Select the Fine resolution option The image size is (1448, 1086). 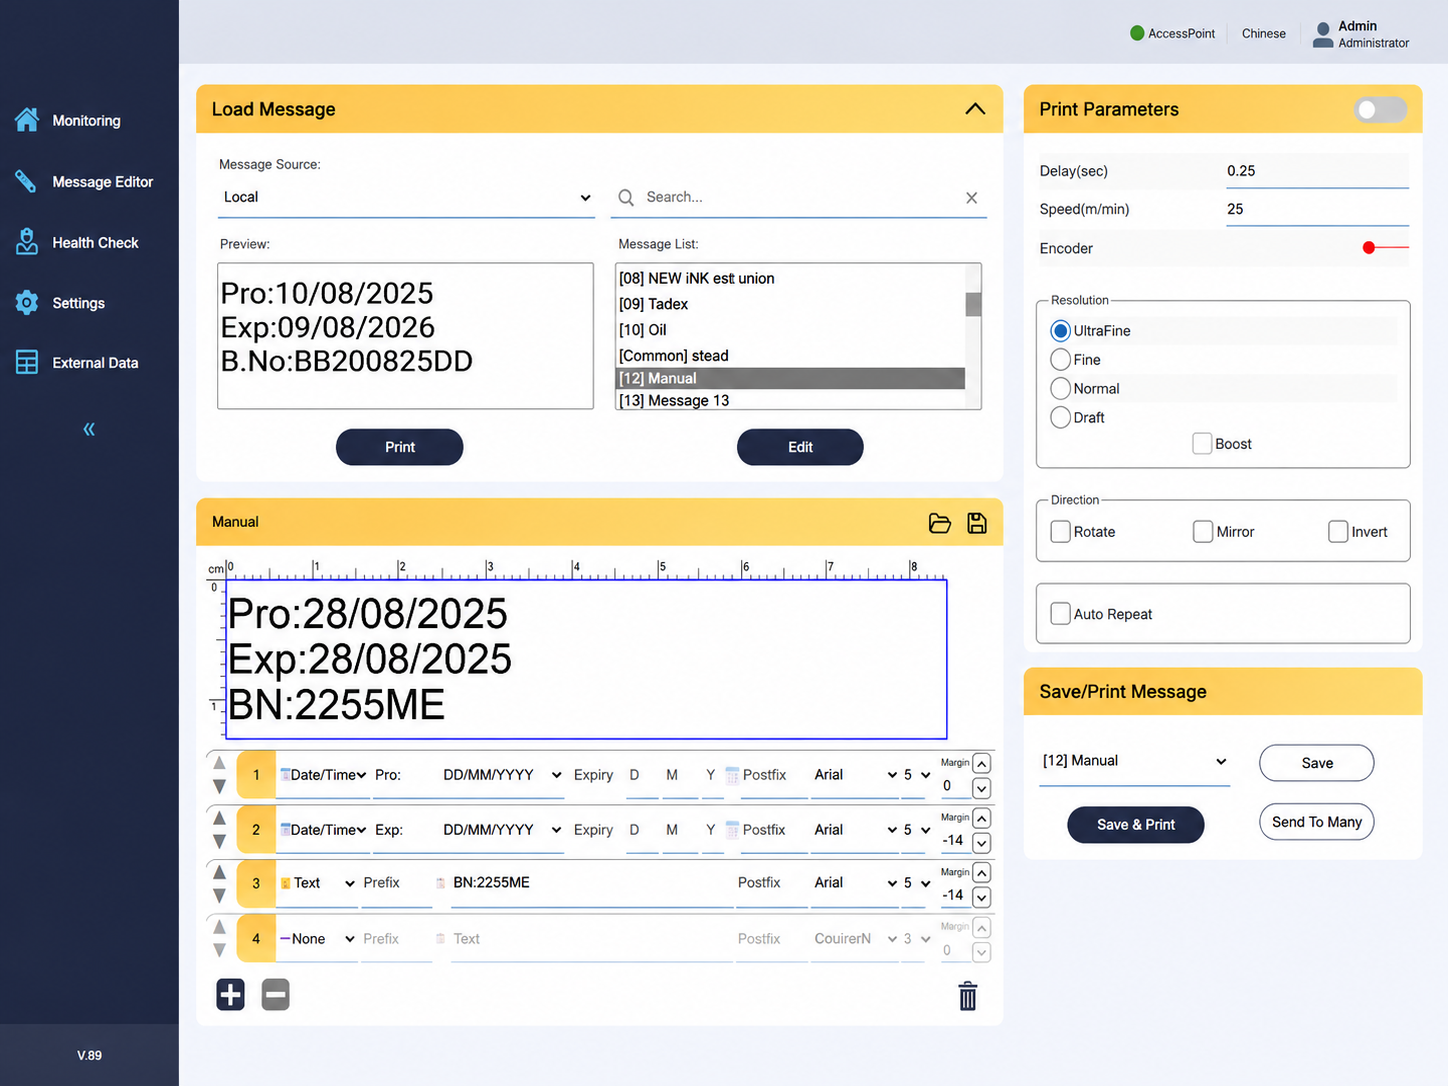[x=1061, y=360]
